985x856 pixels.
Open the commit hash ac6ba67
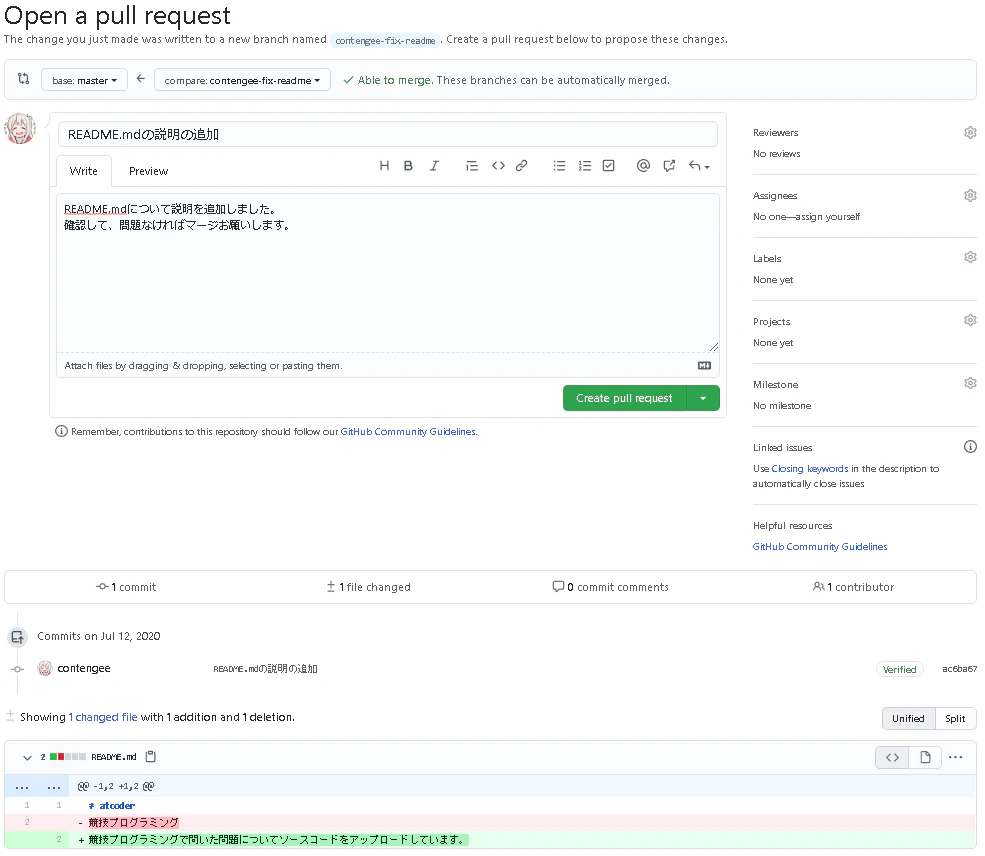pos(959,669)
